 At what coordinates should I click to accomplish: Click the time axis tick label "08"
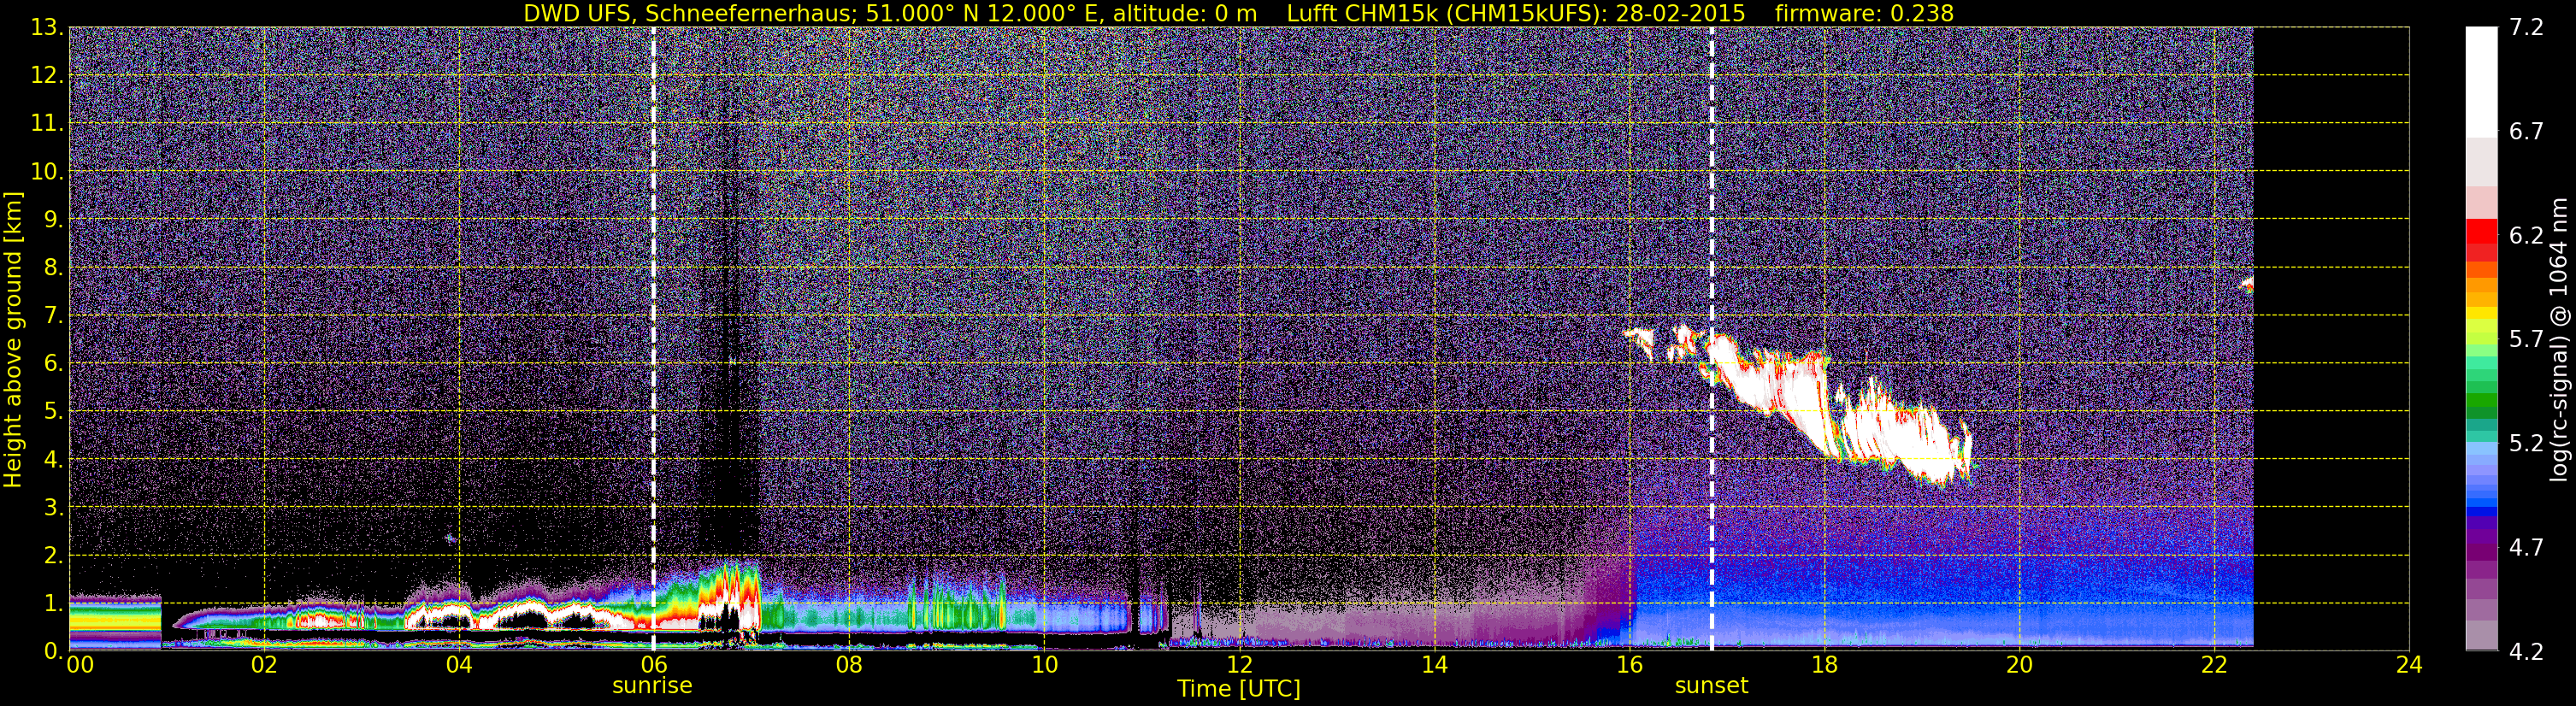(x=849, y=665)
